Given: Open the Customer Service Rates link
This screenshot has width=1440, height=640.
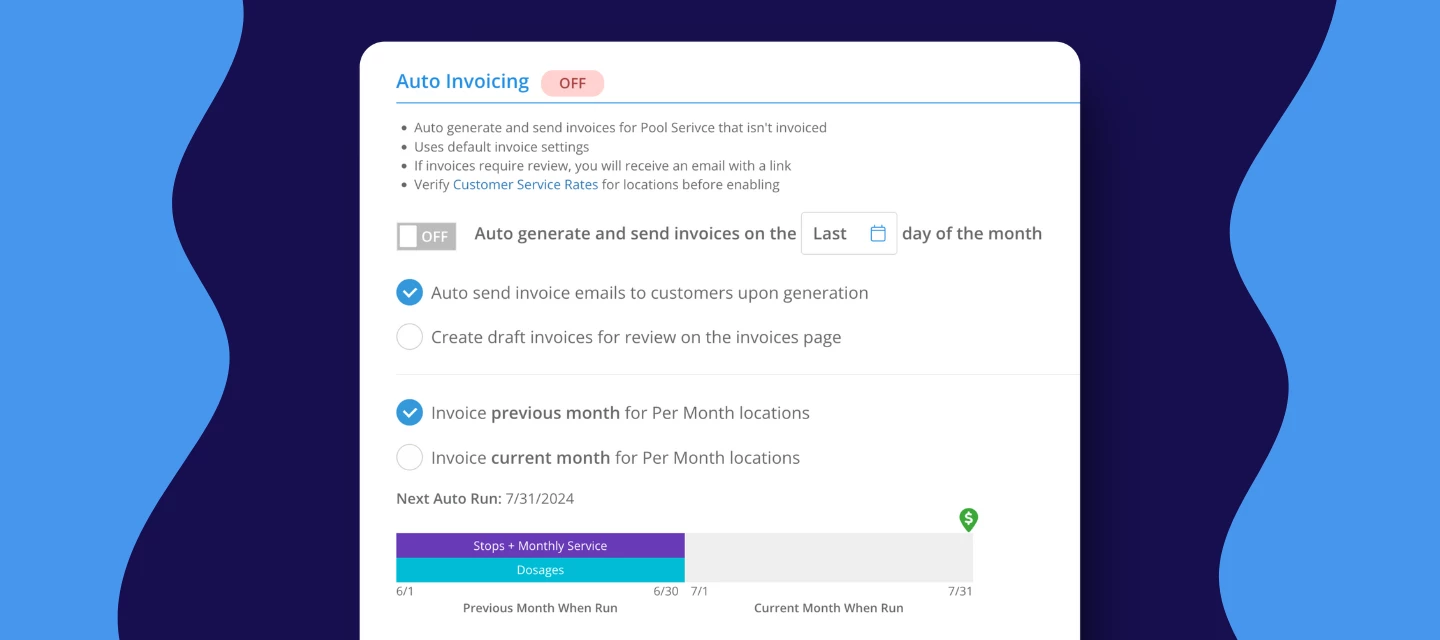Looking at the screenshot, I should coord(525,184).
